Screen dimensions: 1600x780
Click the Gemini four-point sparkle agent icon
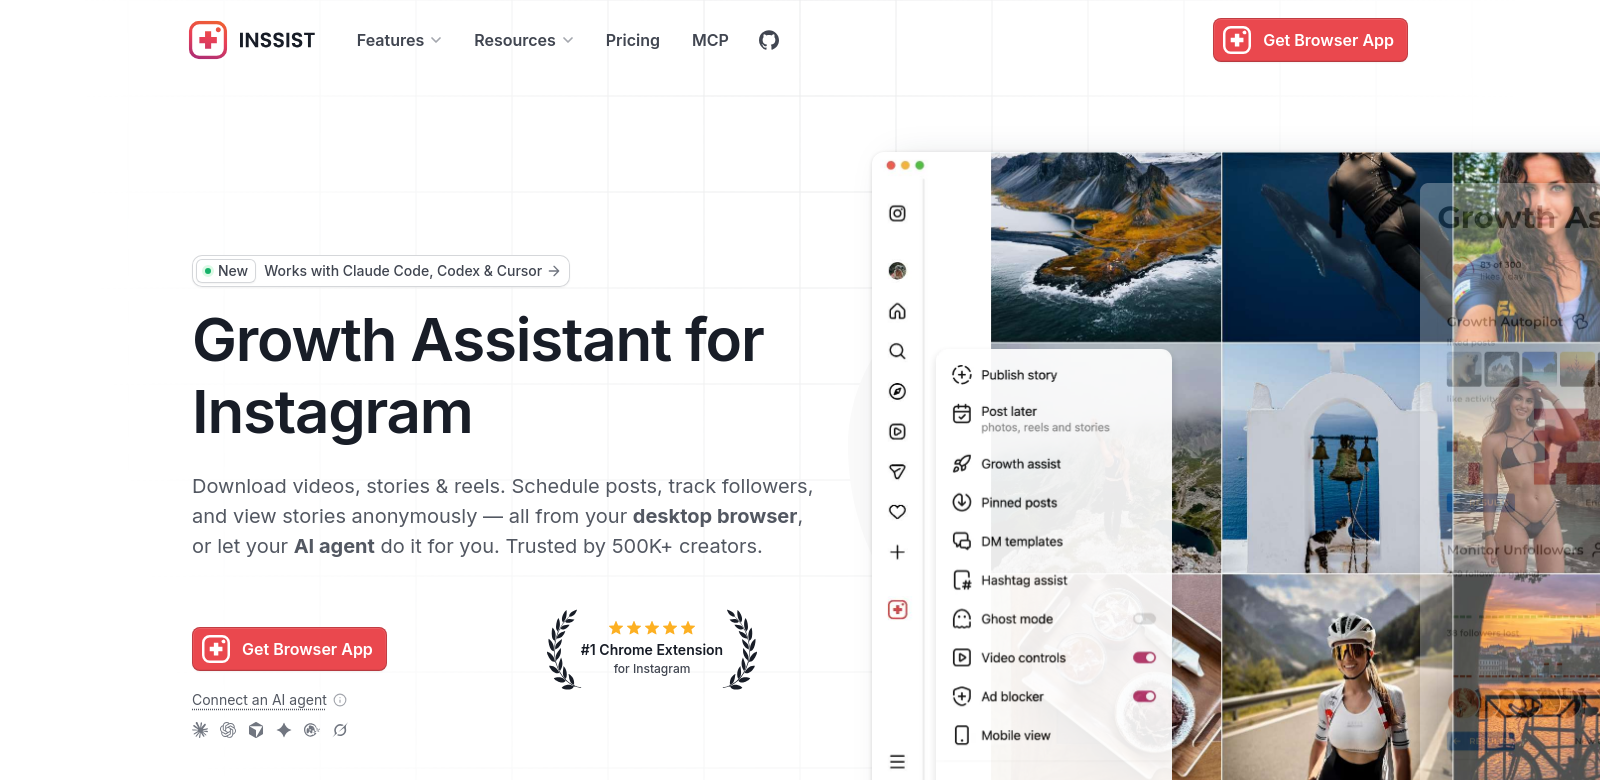[284, 730]
